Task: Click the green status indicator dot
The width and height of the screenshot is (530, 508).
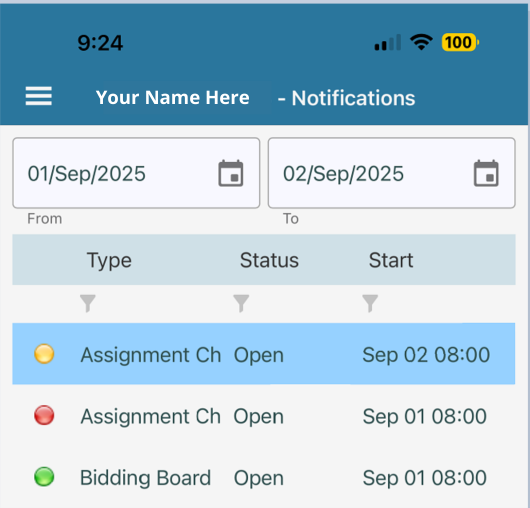Action: (x=44, y=477)
